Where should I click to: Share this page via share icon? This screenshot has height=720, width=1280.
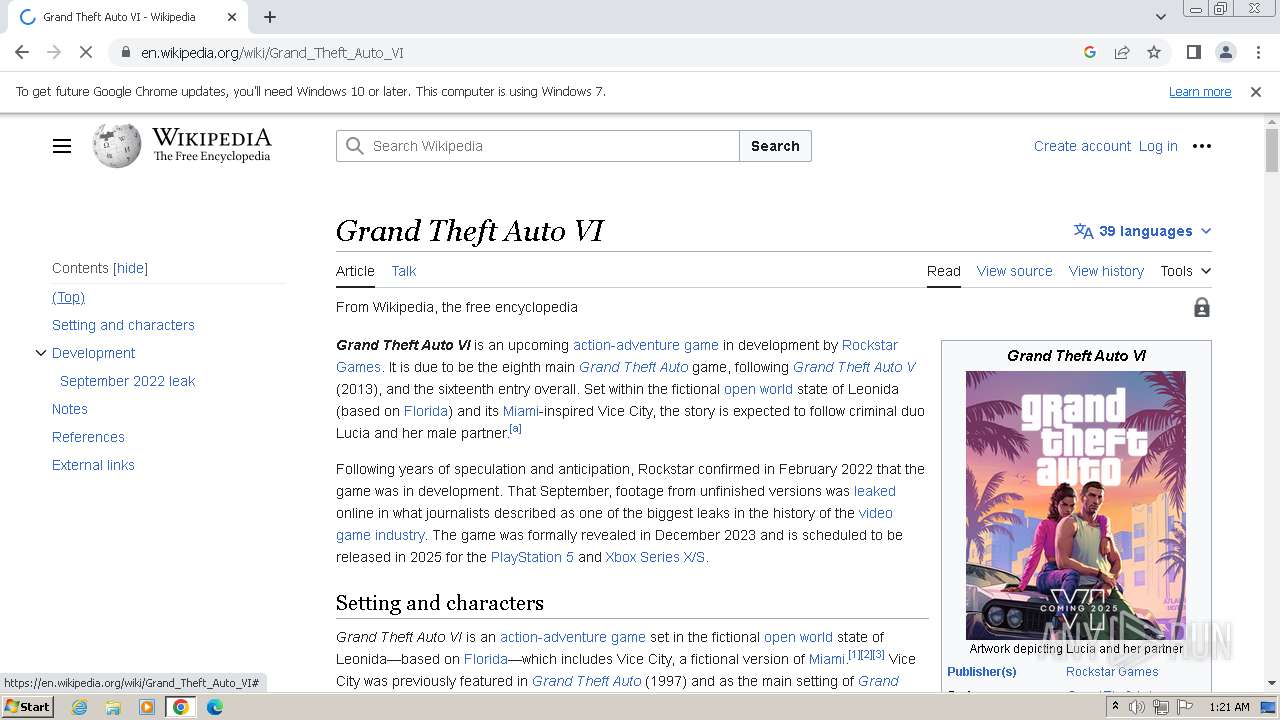(x=1122, y=52)
